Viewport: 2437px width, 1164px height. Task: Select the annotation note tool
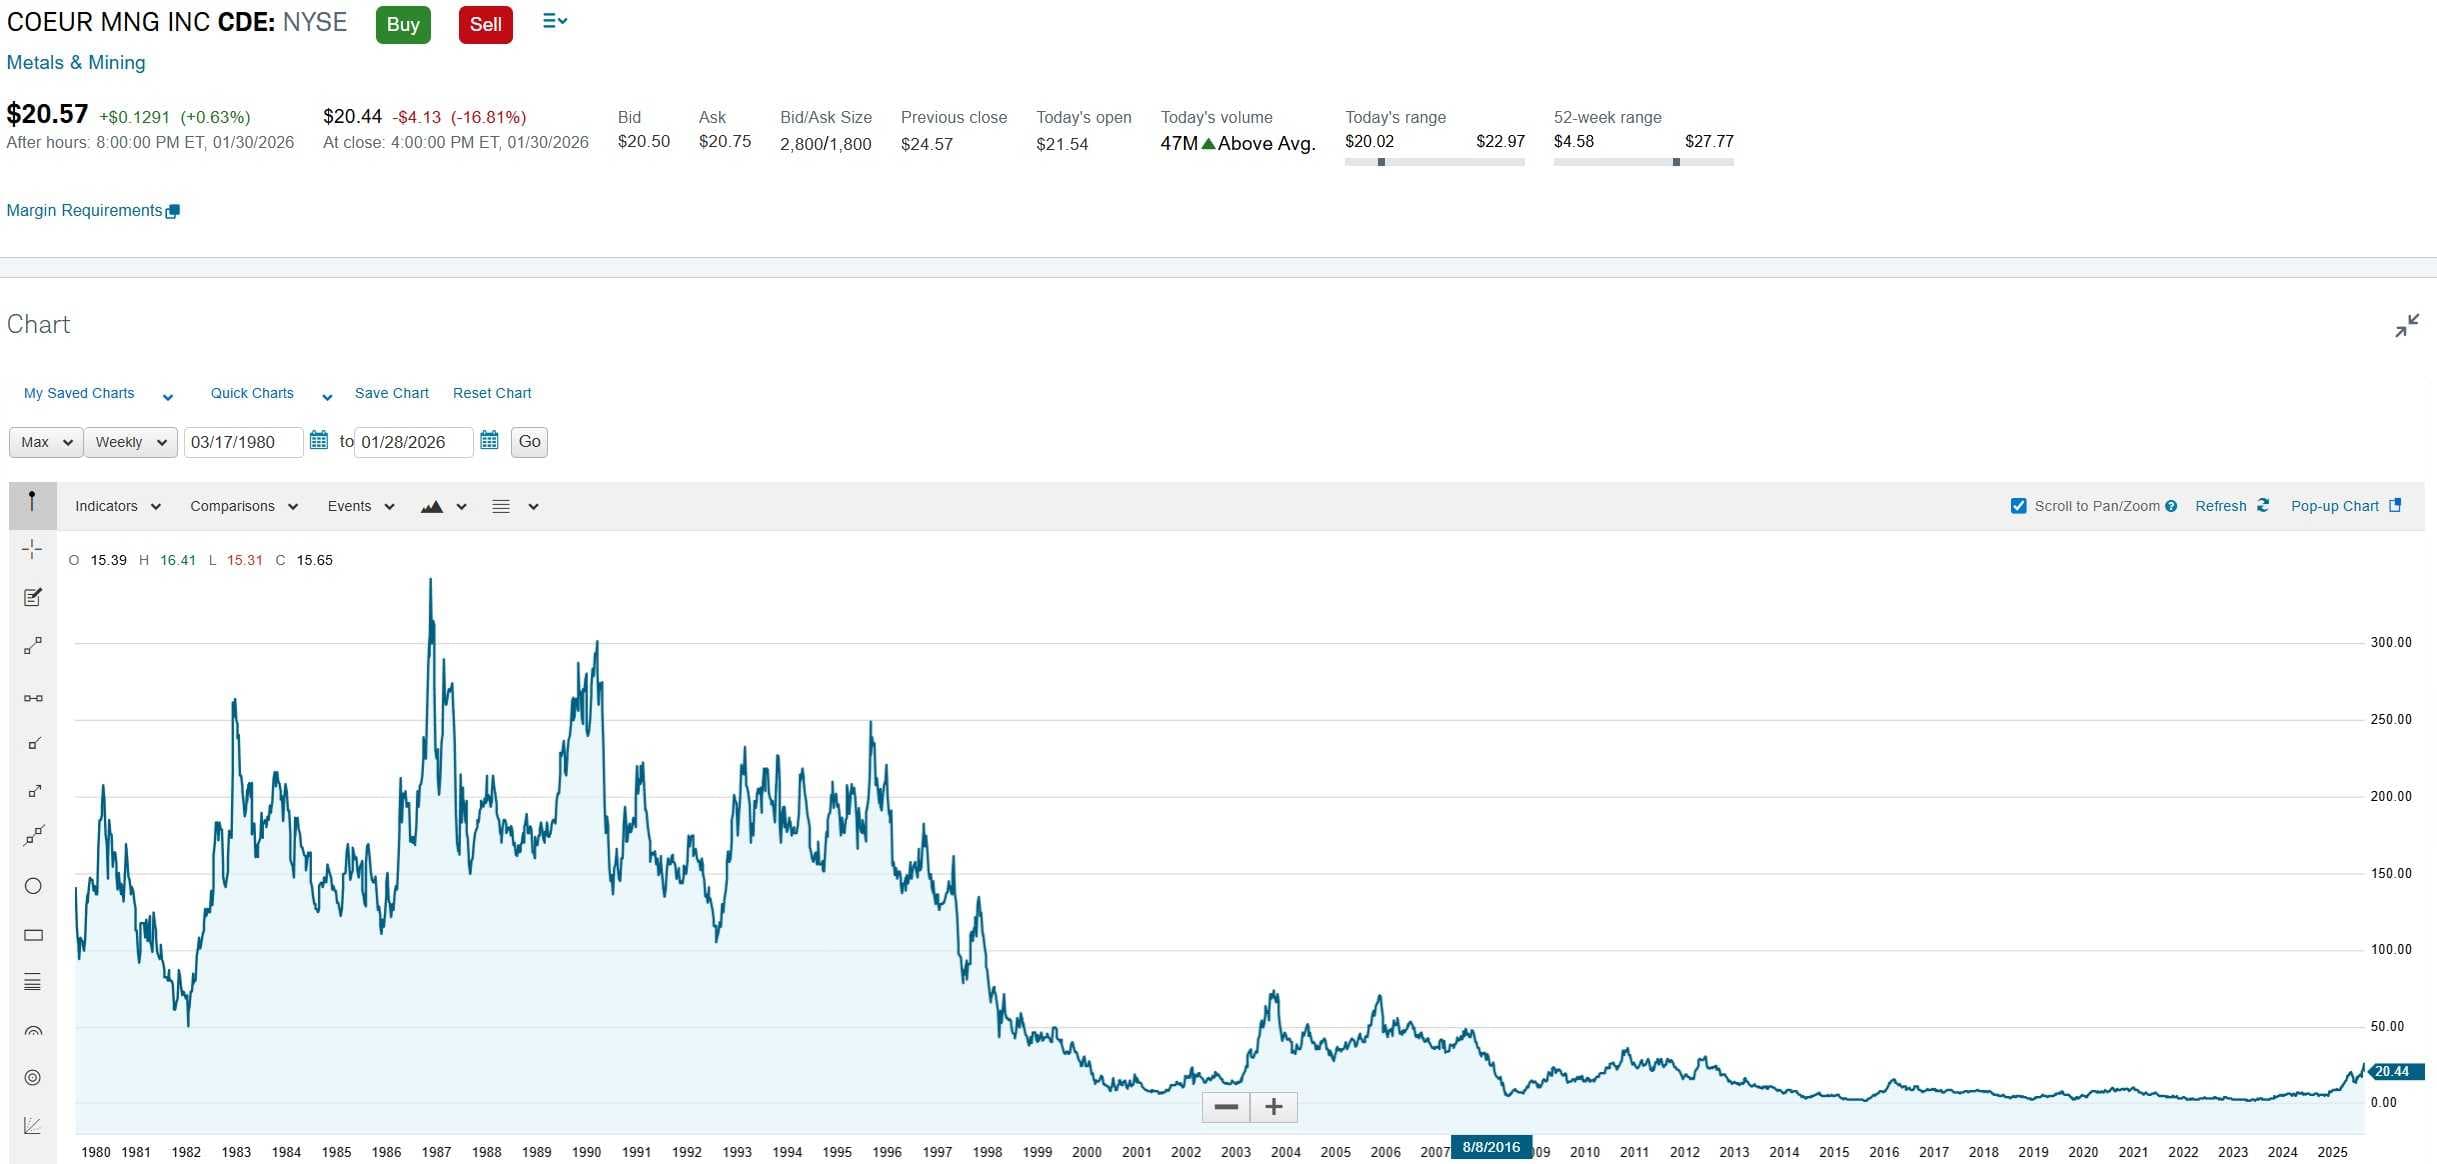click(32, 597)
